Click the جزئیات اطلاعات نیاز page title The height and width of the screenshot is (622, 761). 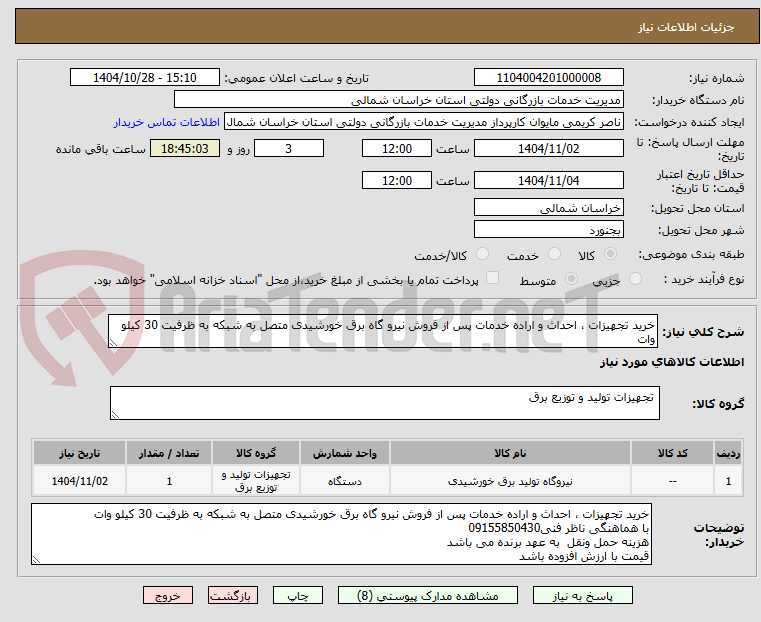(686, 27)
